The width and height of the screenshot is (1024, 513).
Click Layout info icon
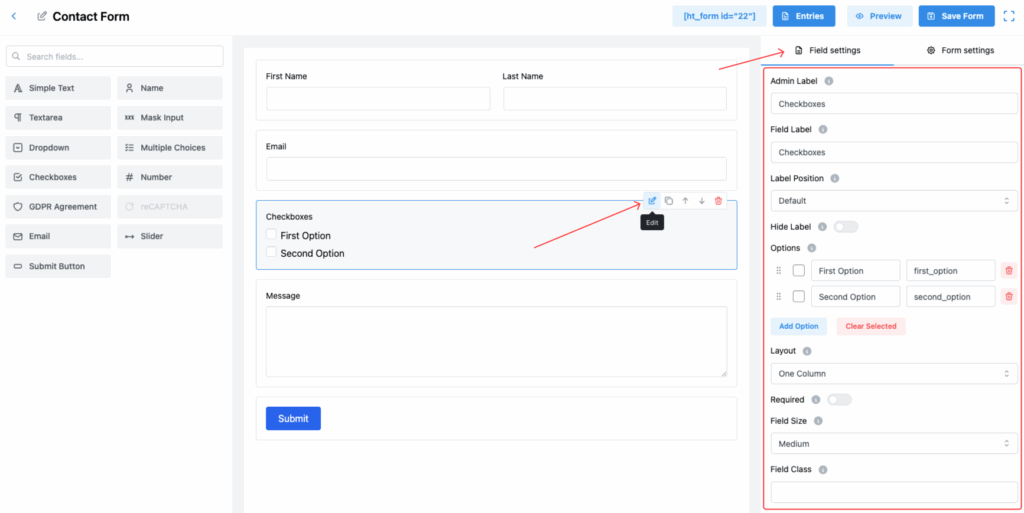tap(807, 351)
